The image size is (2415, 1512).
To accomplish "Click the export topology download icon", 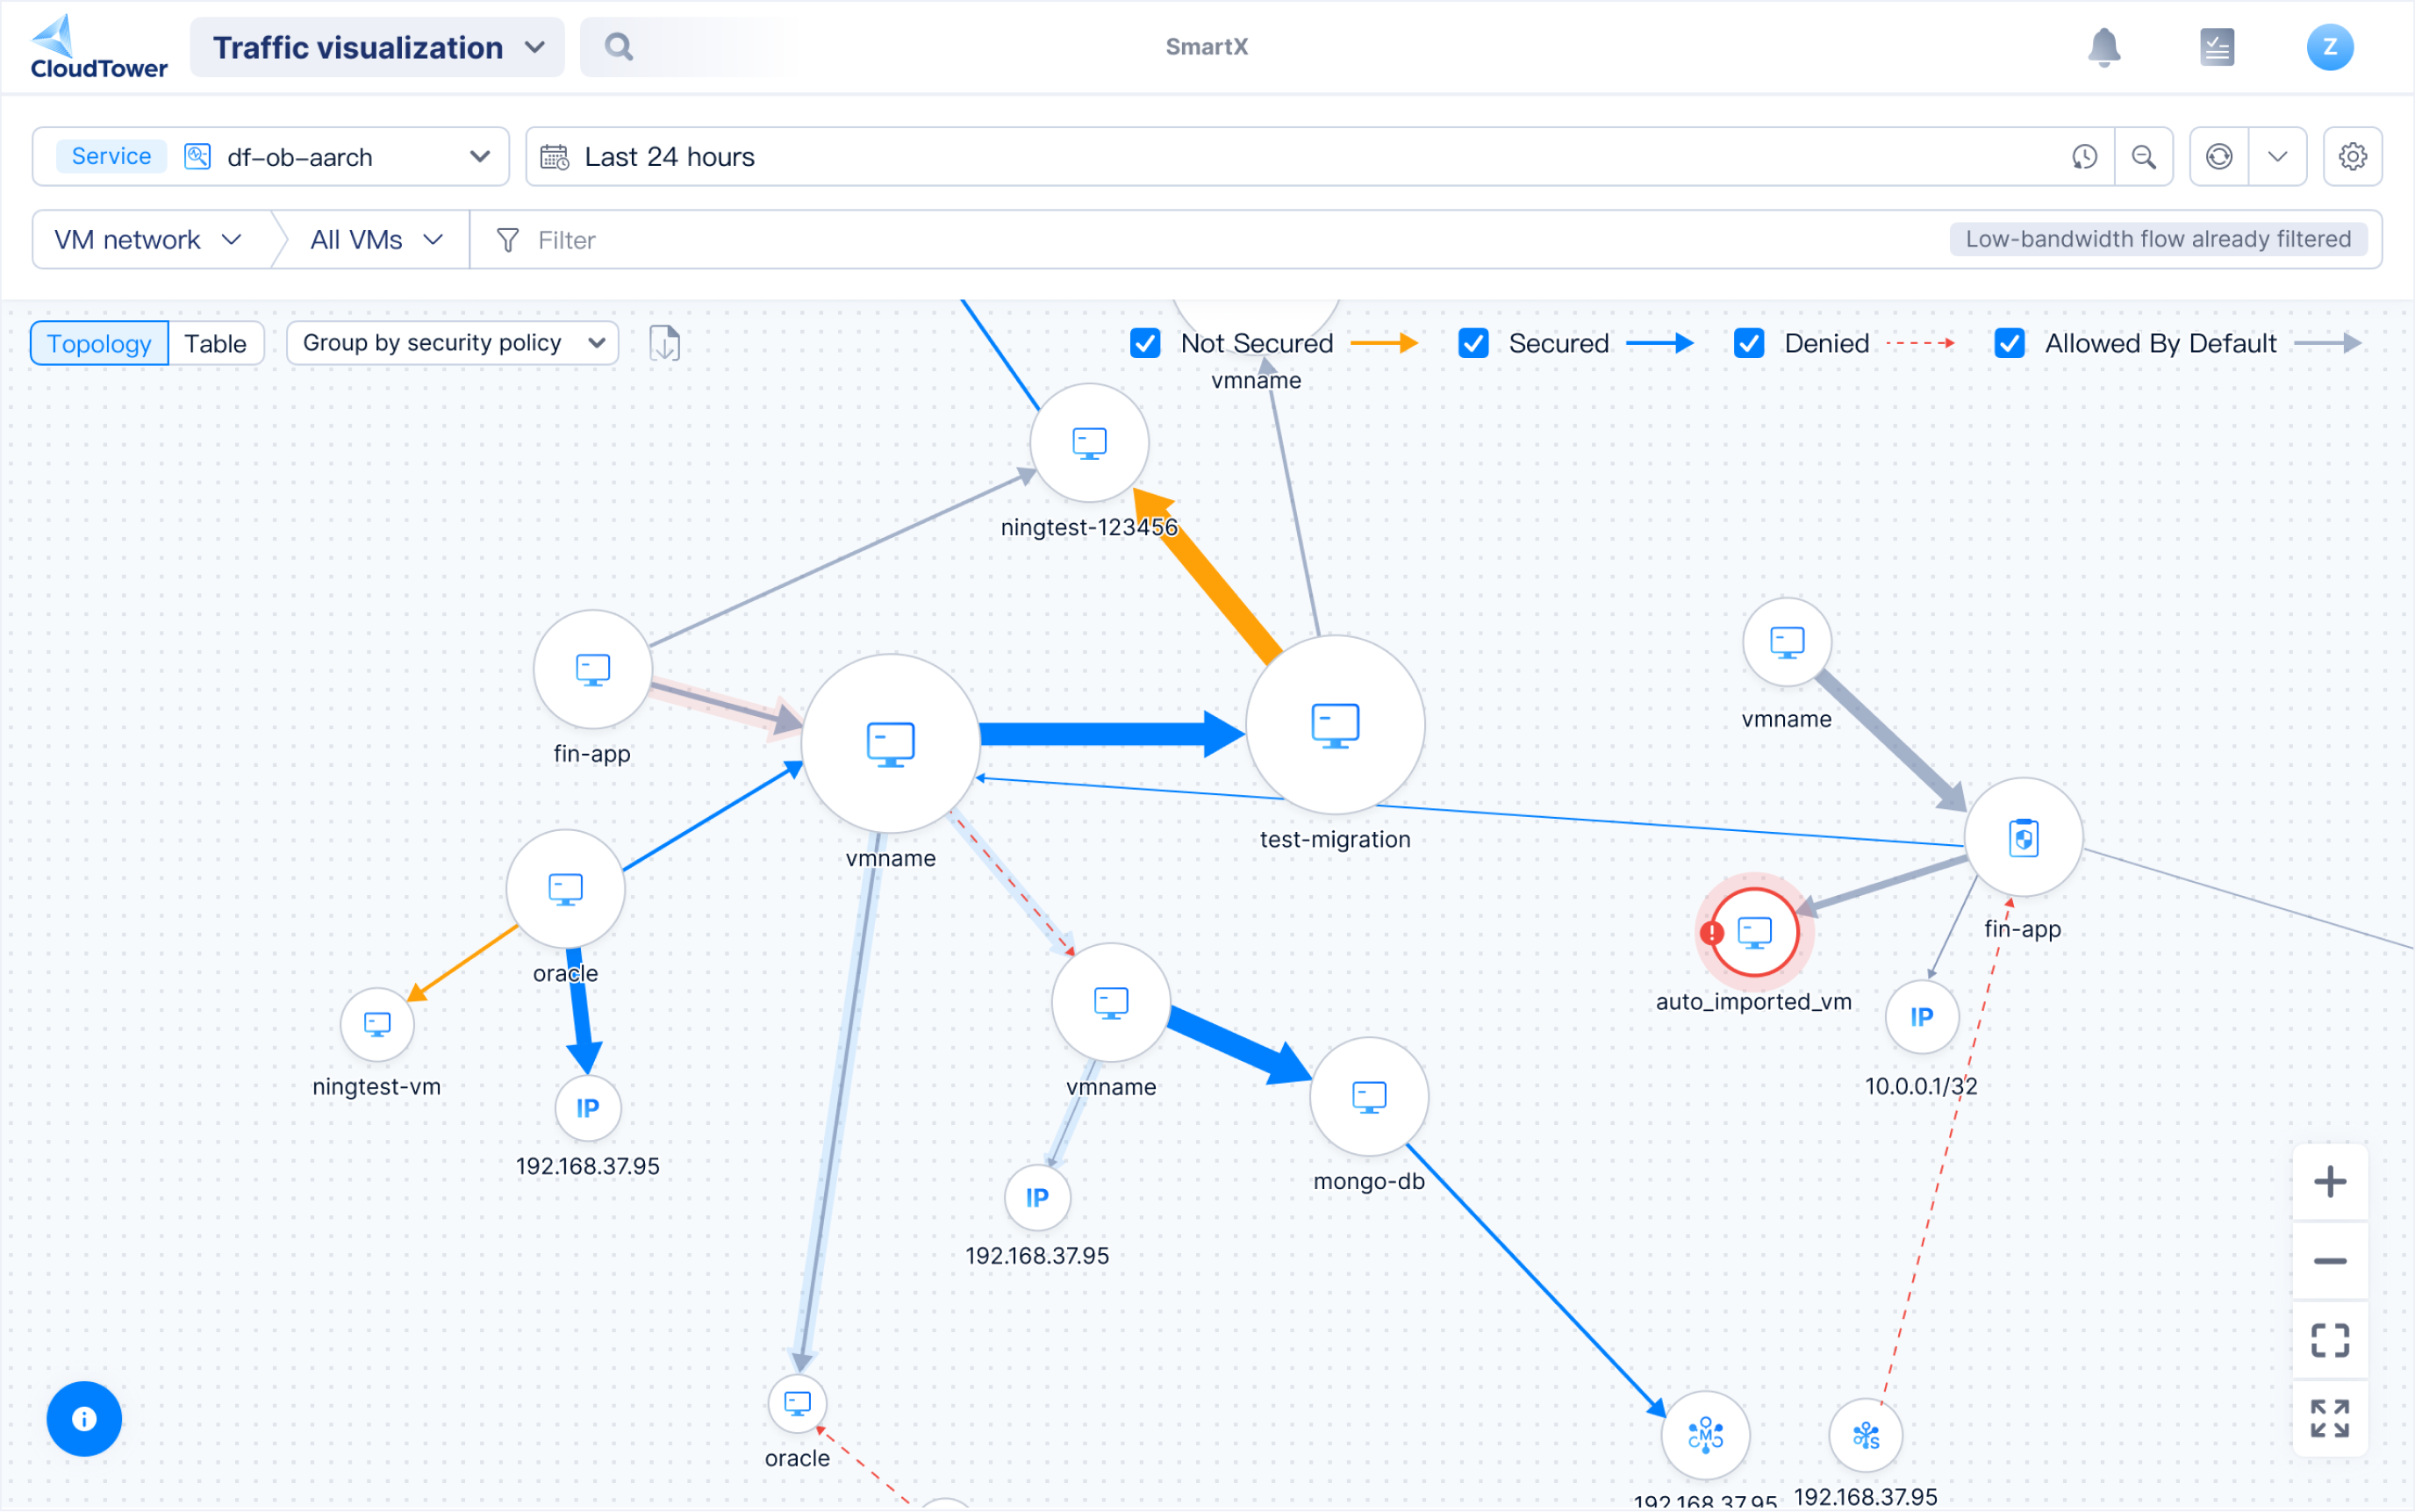I will [665, 343].
